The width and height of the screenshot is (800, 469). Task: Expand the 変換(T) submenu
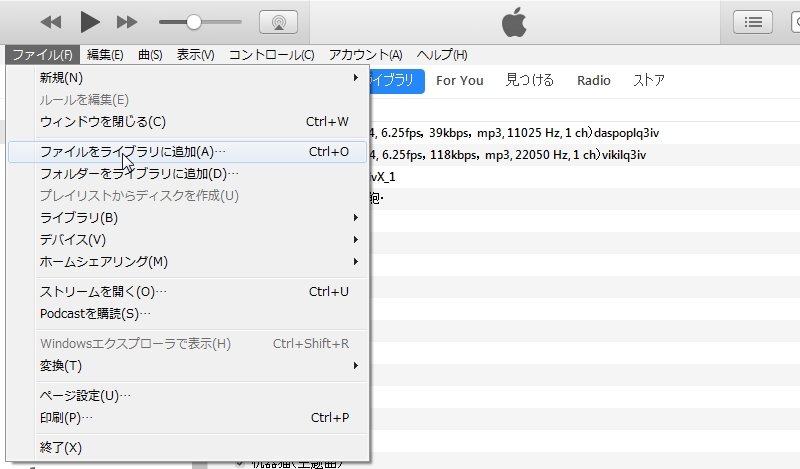(x=187, y=366)
